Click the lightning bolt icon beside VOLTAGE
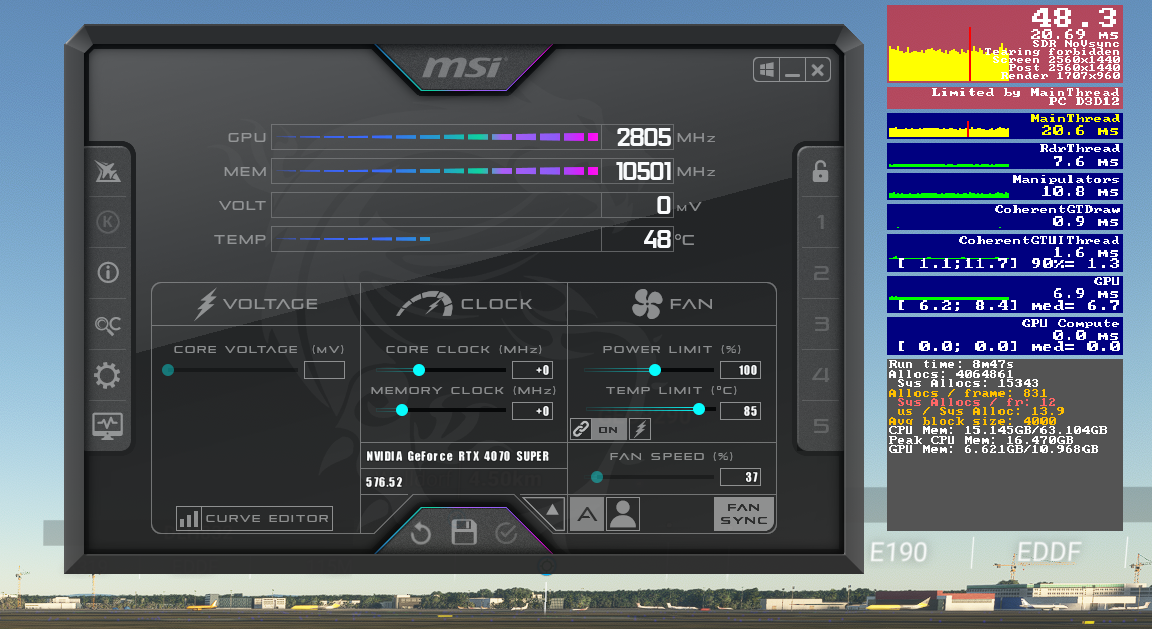The height and width of the screenshot is (629, 1152). [x=205, y=304]
